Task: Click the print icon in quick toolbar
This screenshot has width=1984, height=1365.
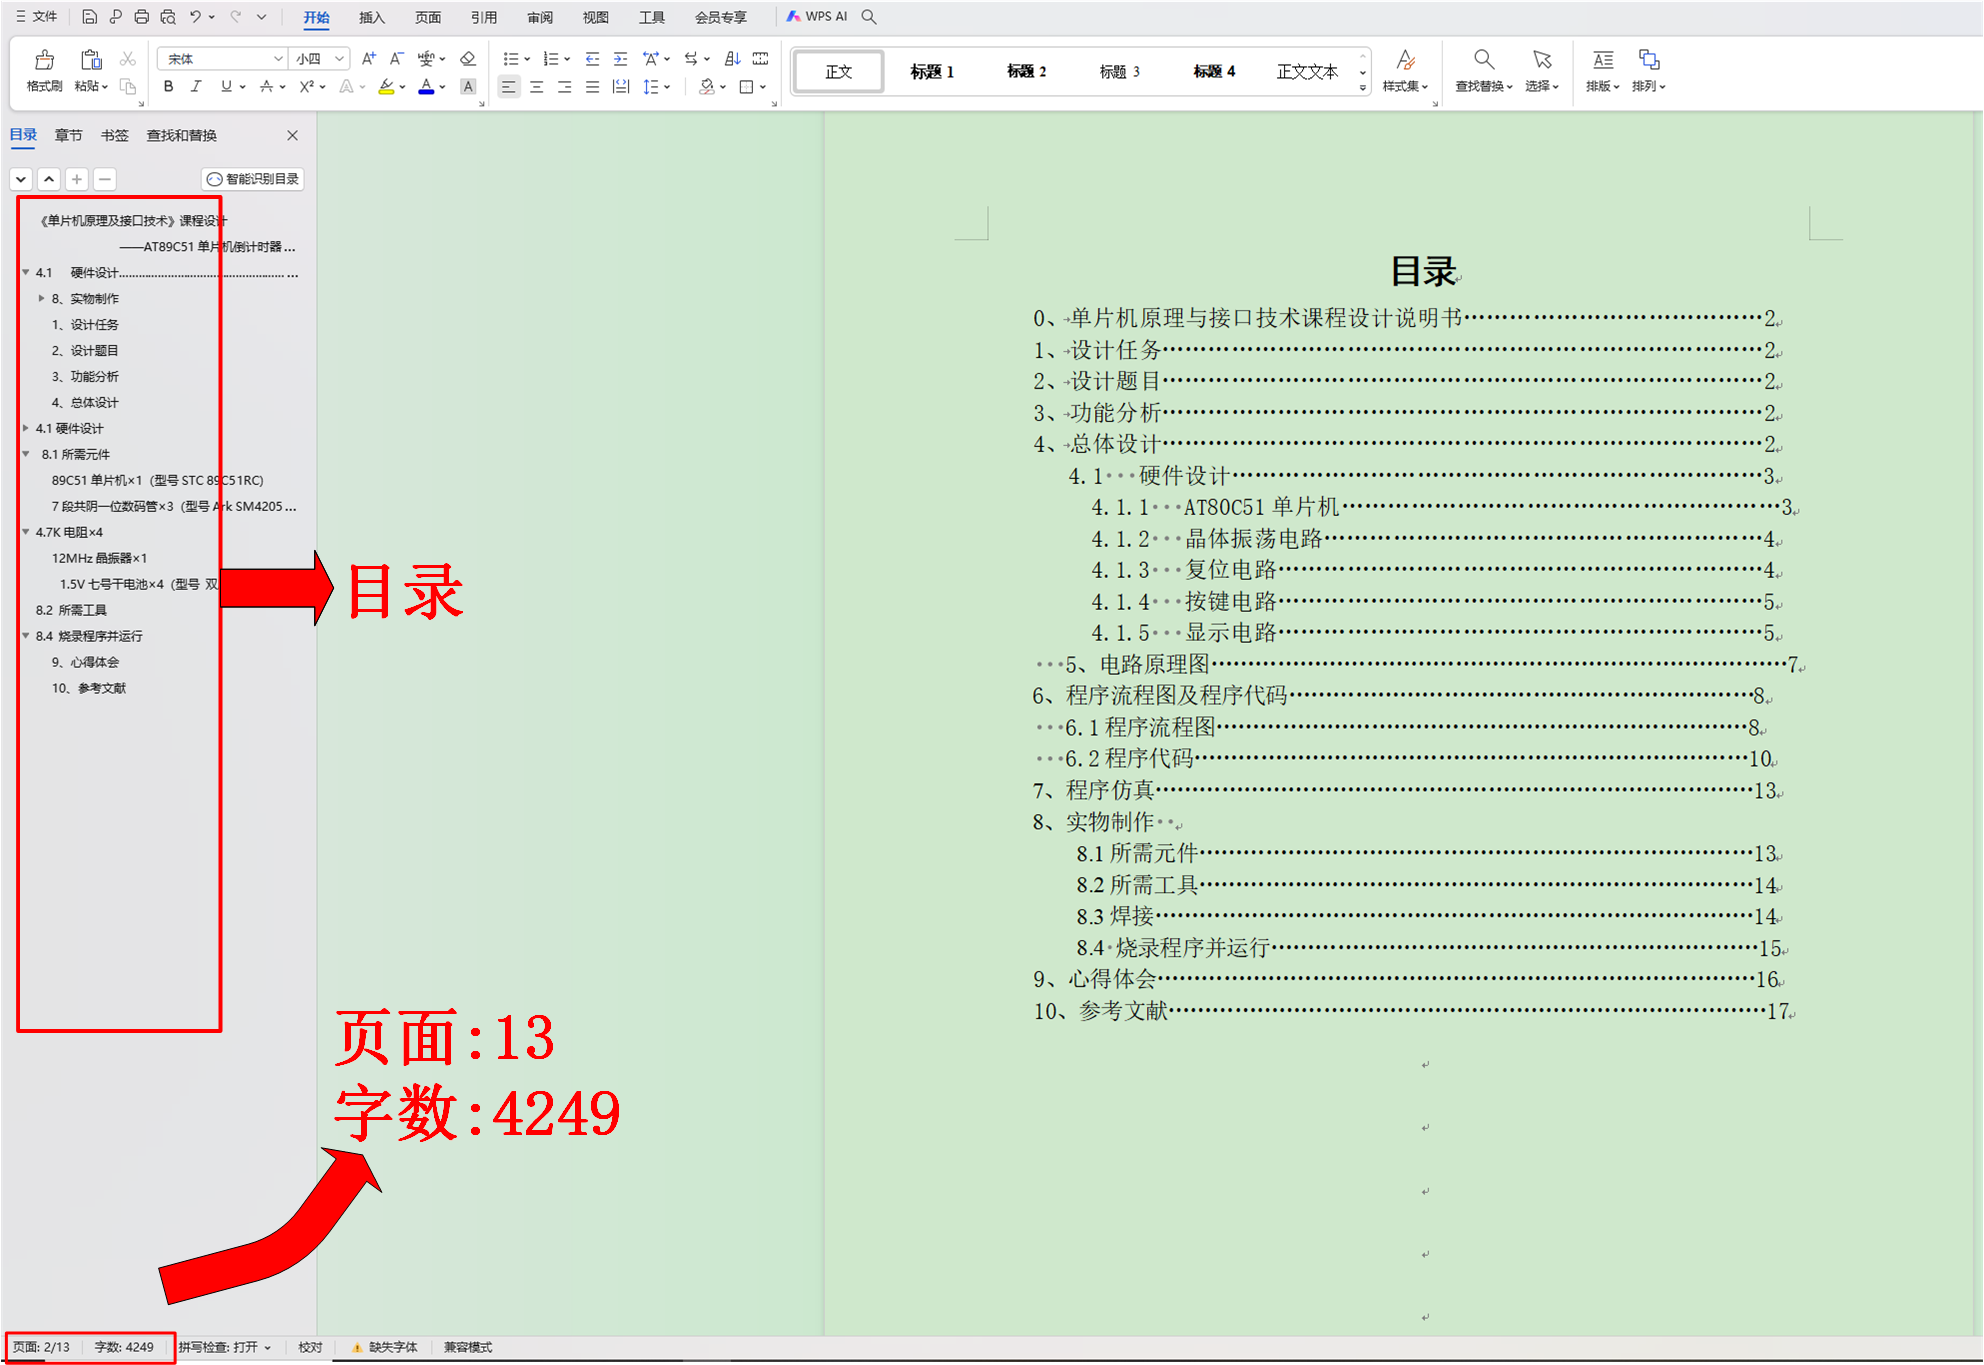Action: coord(141,17)
